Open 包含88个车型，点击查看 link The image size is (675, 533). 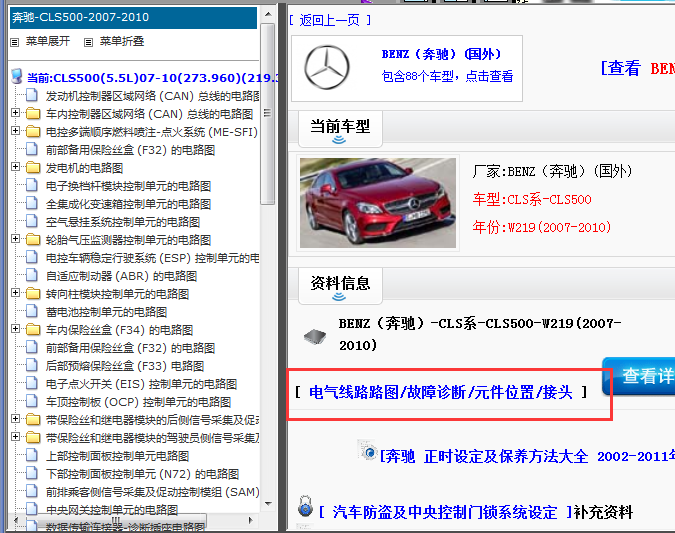447,76
